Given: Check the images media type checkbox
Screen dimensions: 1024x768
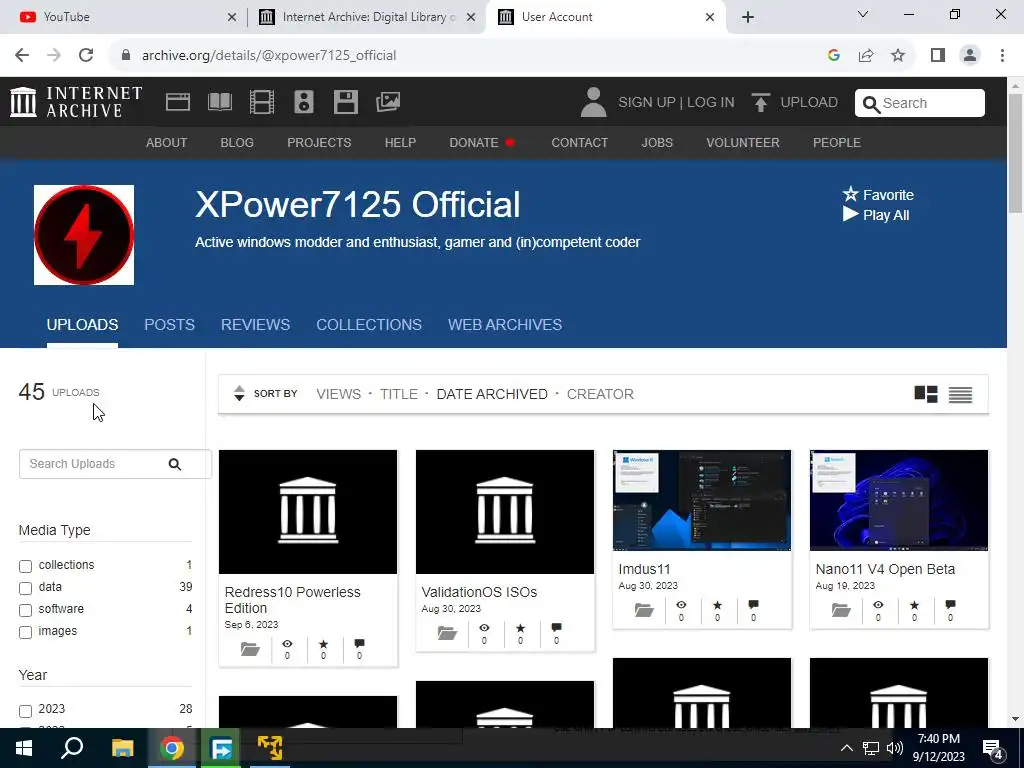Looking at the screenshot, I should pos(25,632).
